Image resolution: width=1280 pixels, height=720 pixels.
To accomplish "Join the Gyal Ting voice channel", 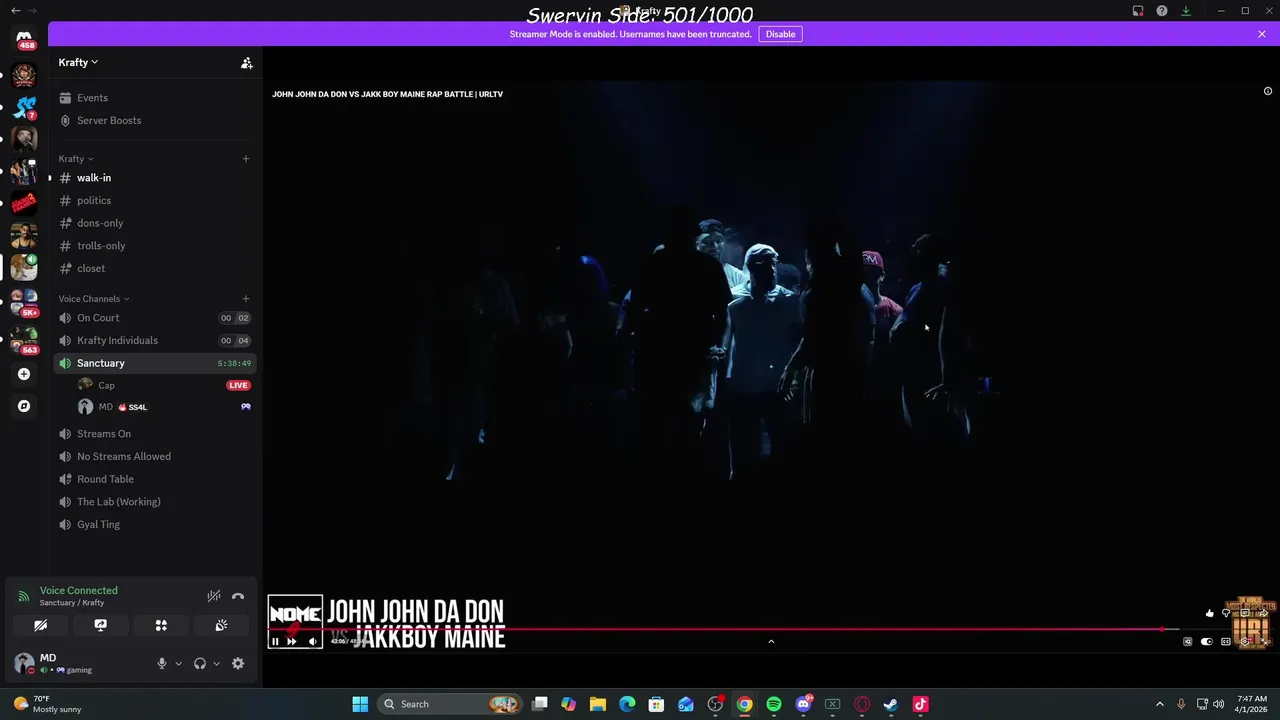I will coord(155,524).
